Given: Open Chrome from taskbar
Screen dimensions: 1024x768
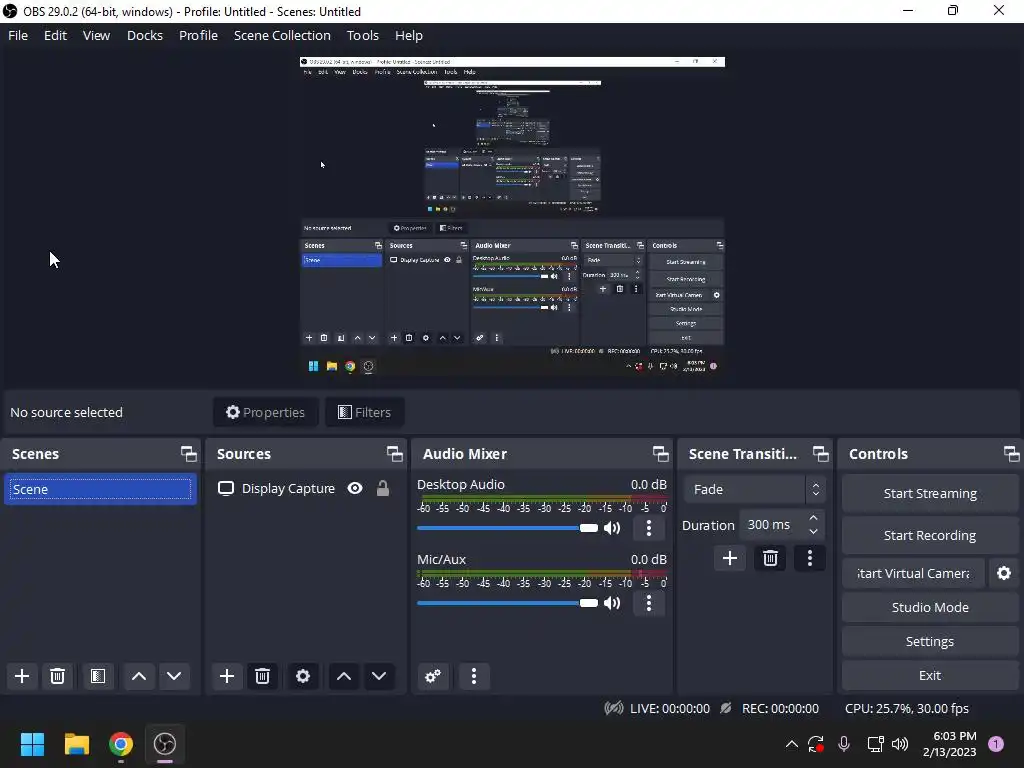Looking at the screenshot, I should tap(120, 744).
